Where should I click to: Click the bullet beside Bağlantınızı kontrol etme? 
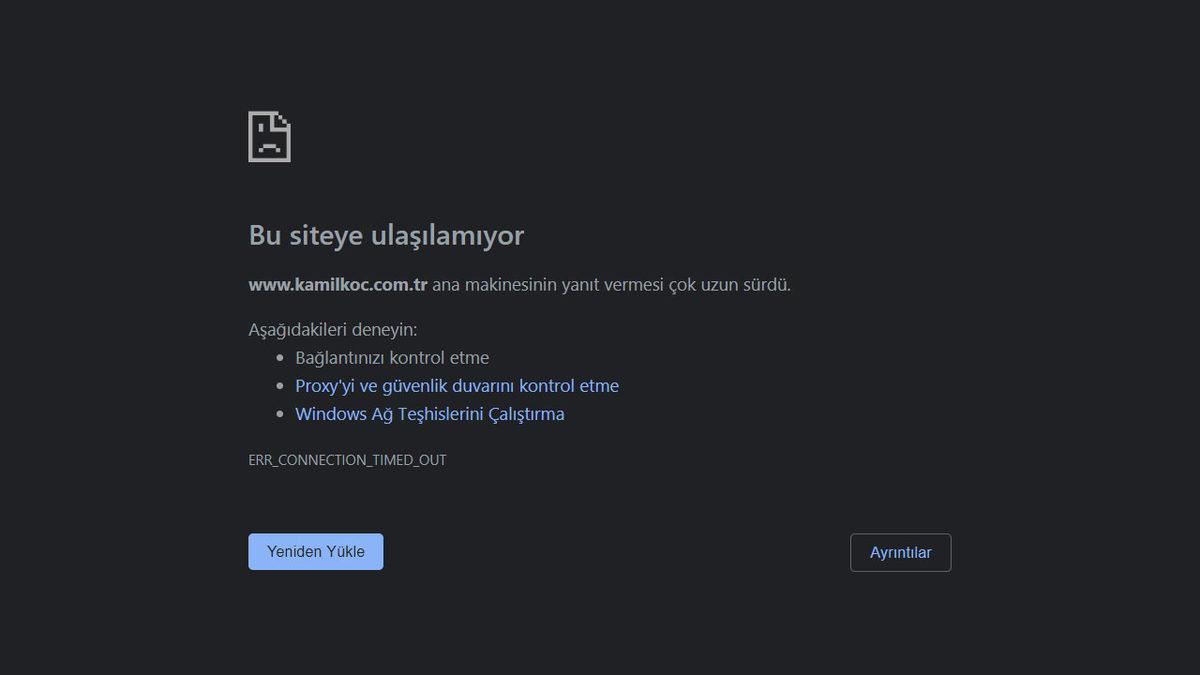coord(279,357)
